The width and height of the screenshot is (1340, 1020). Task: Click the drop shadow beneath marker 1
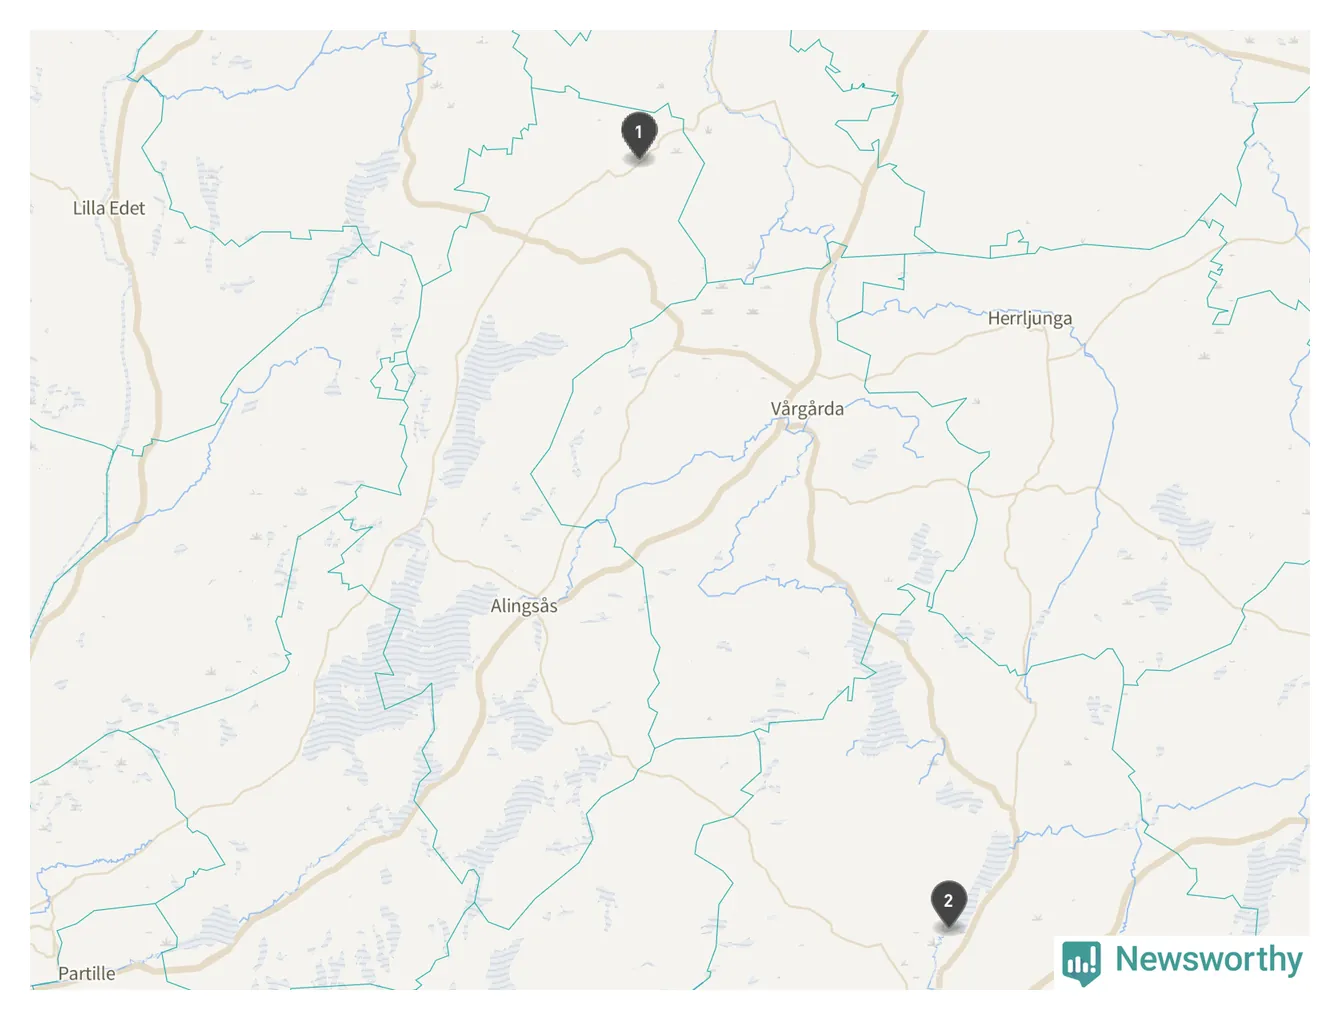click(638, 158)
